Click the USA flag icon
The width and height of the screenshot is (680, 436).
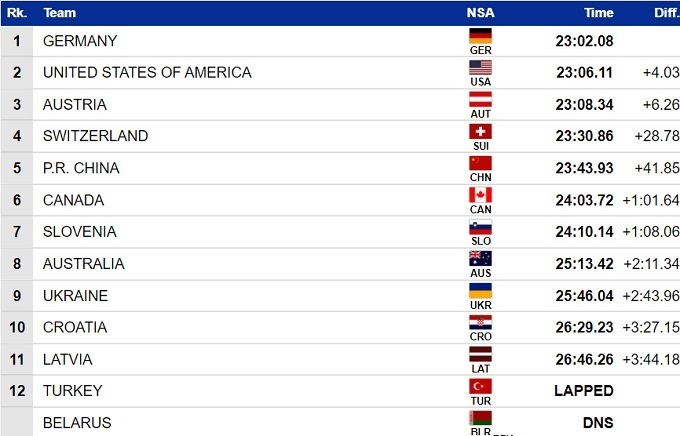480,68
